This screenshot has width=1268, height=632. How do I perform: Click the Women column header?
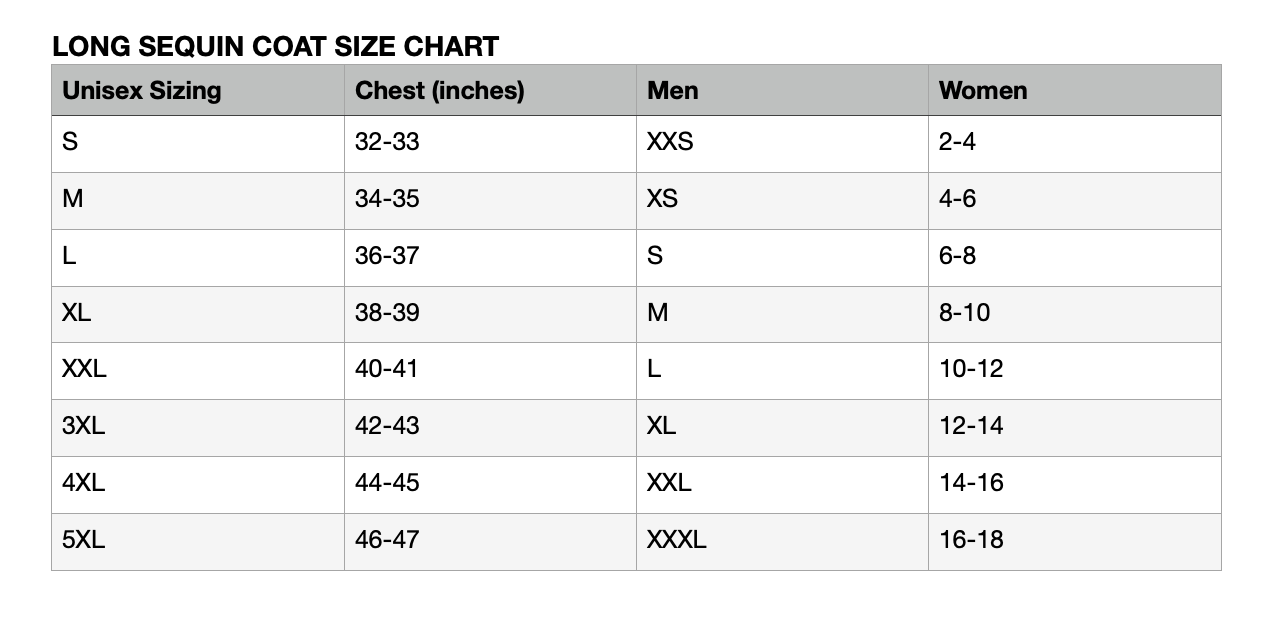pyautogui.click(x=982, y=90)
